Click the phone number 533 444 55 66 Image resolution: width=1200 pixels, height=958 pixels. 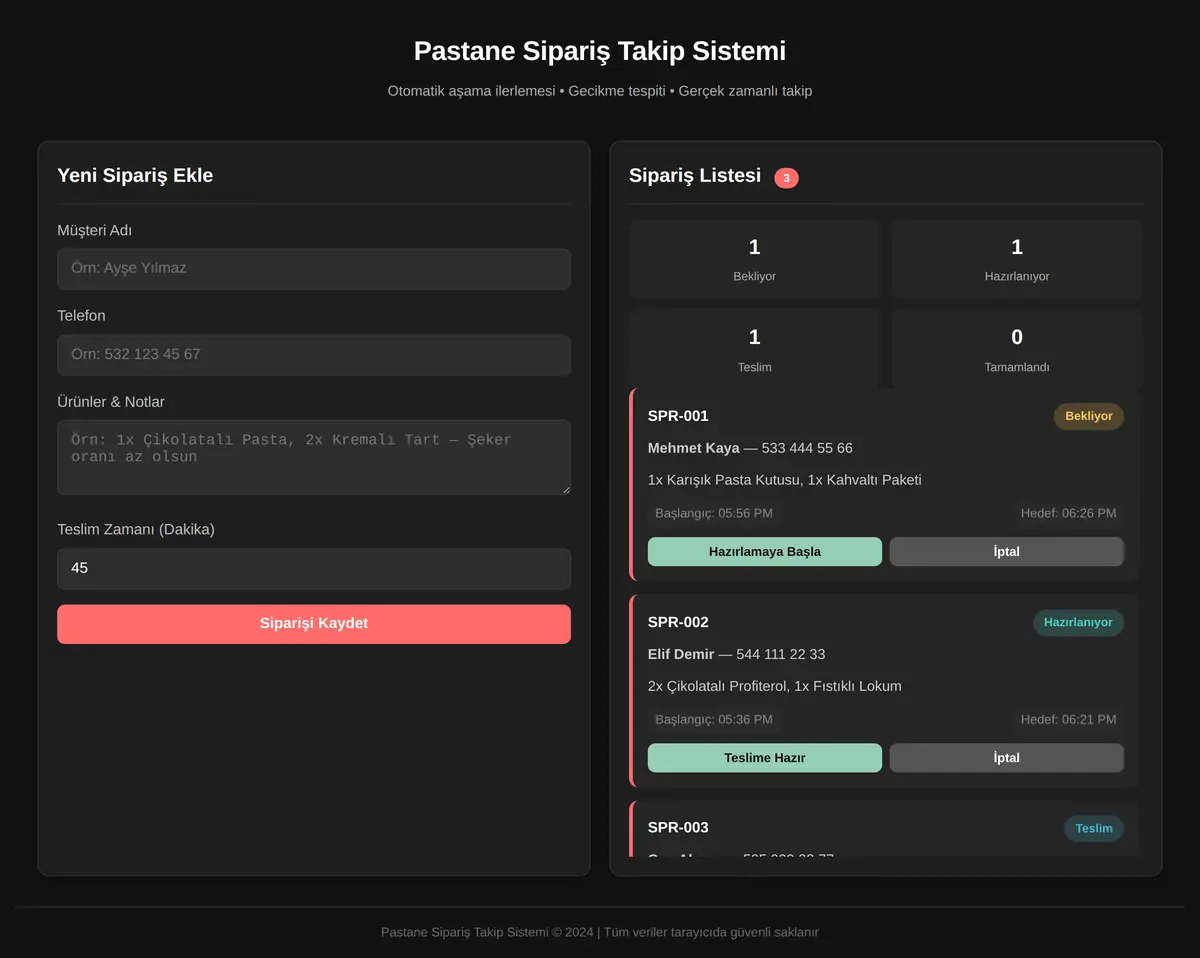(x=807, y=448)
